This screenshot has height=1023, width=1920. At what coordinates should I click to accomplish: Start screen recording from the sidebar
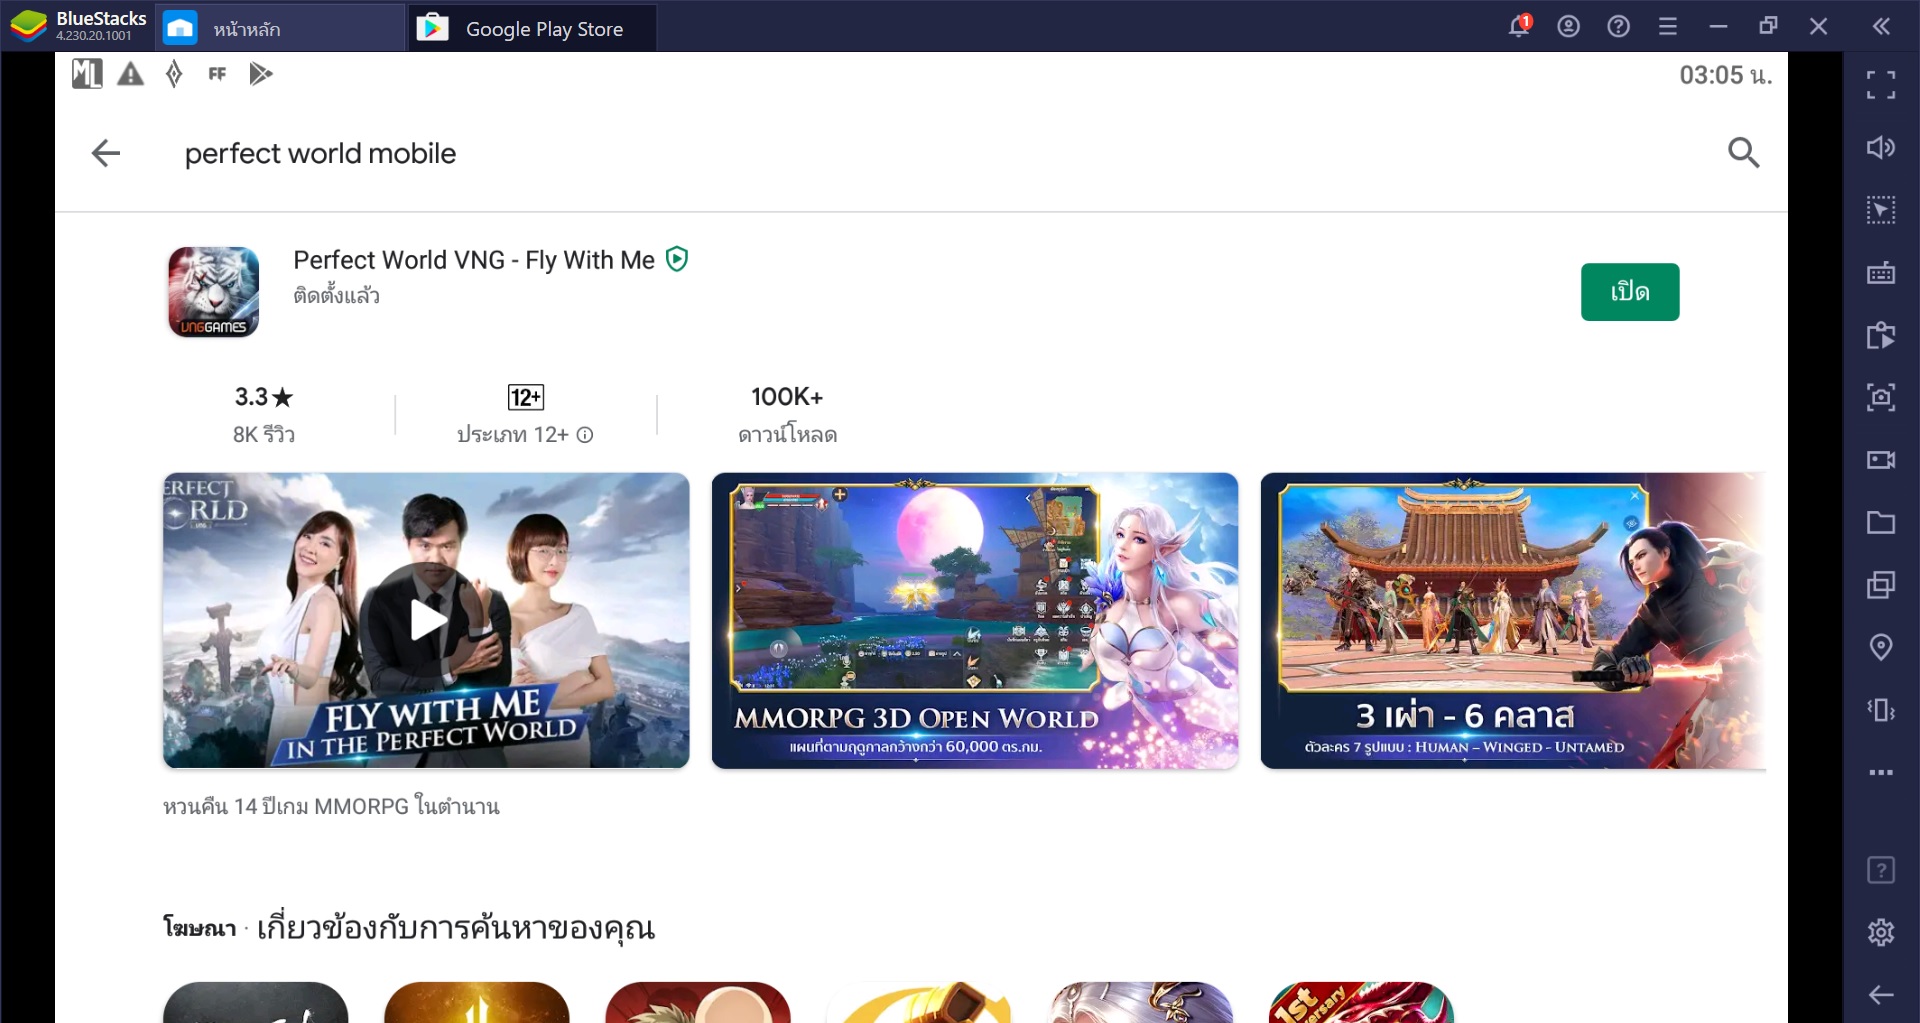tap(1881, 460)
